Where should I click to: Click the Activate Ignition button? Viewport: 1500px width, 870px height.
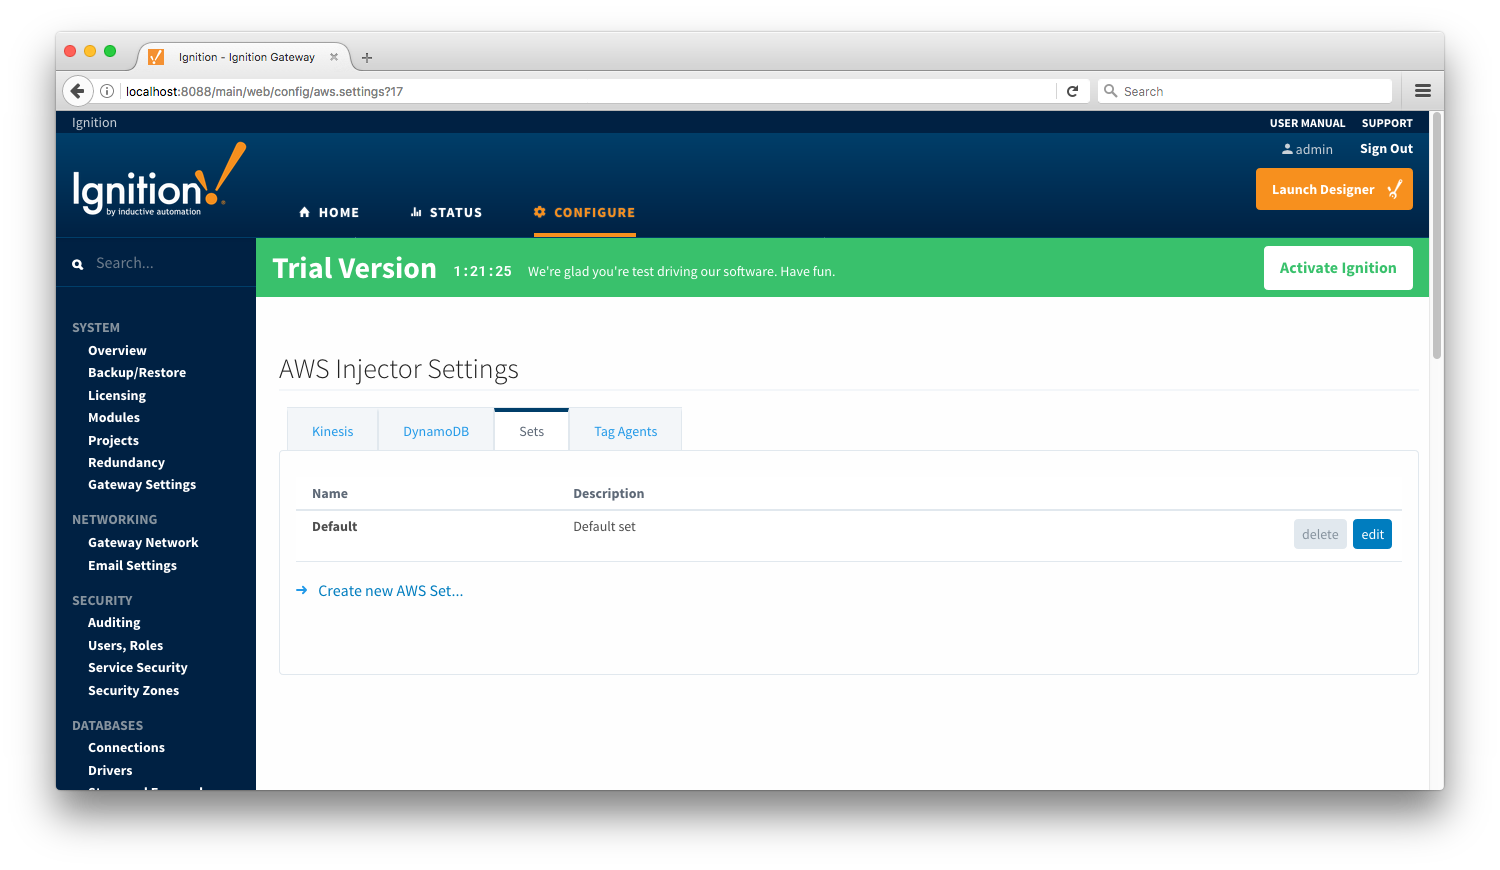(x=1337, y=268)
